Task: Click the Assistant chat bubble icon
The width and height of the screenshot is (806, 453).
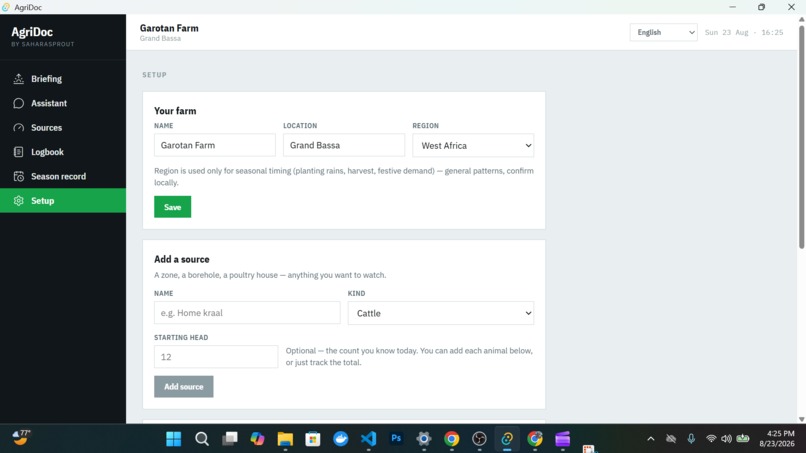Action: point(19,103)
